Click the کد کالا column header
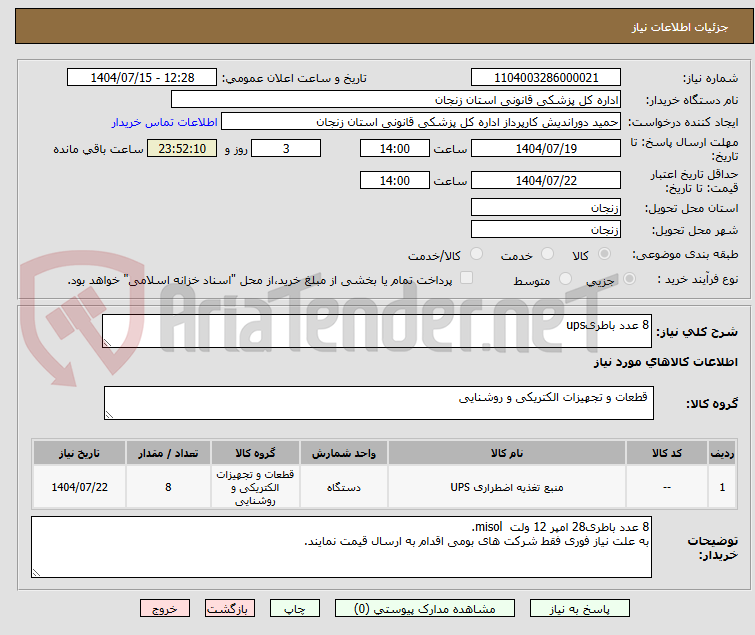 click(666, 453)
